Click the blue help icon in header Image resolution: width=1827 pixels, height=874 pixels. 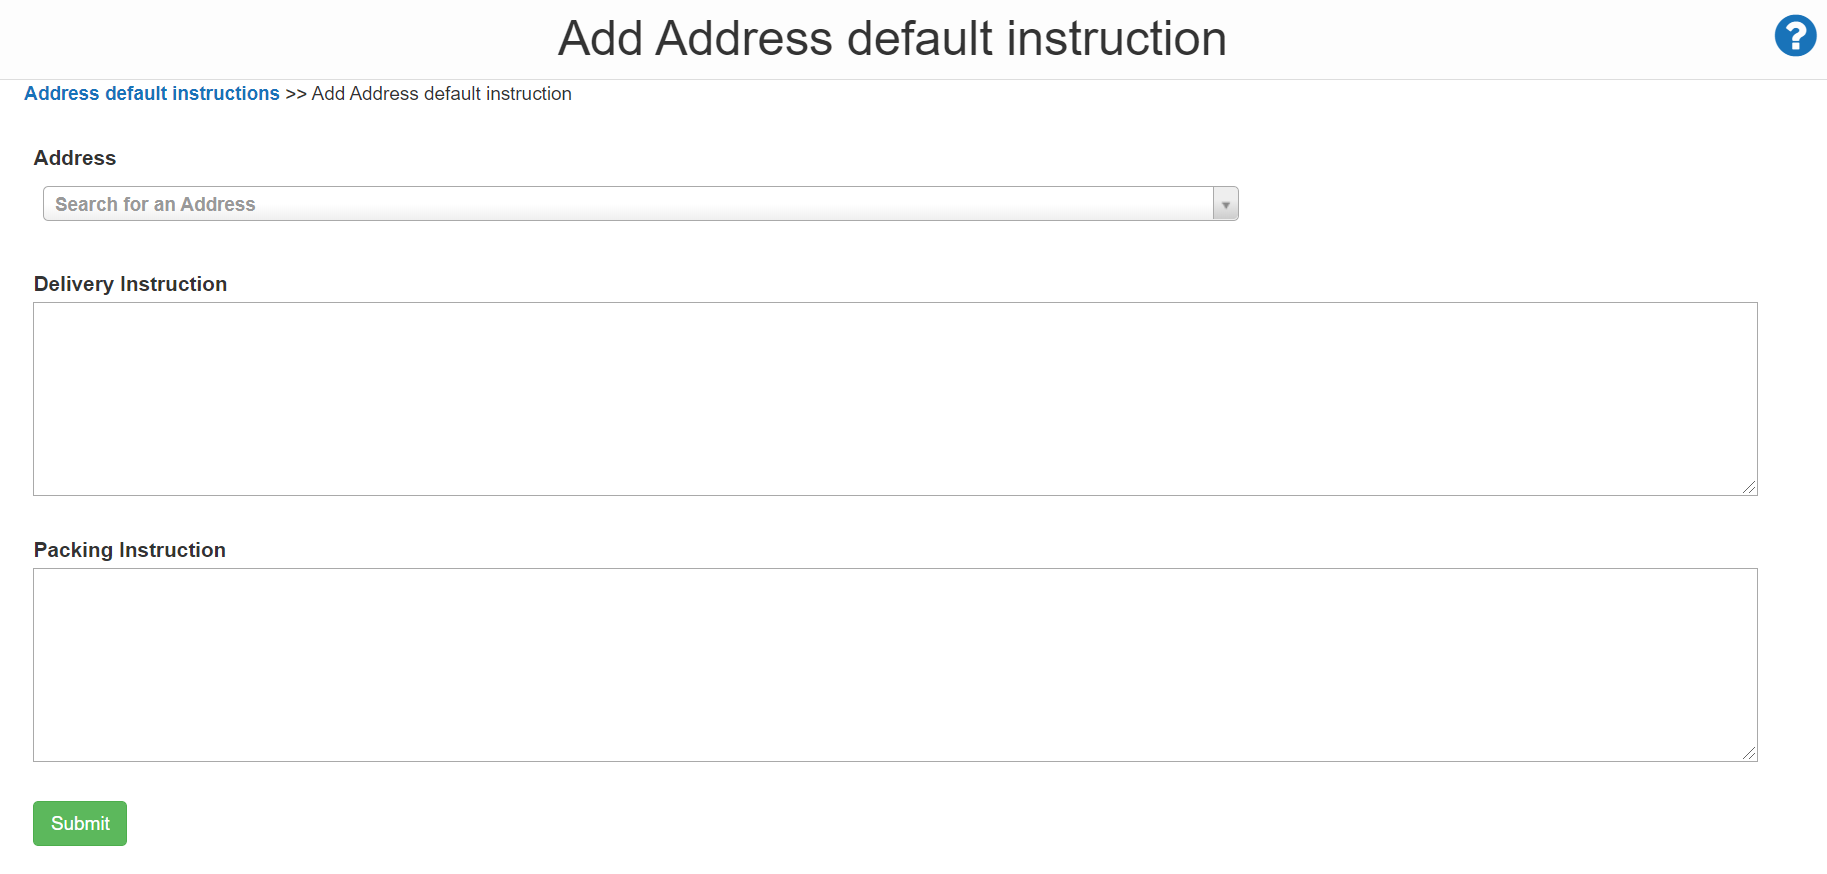pyautogui.click(x=1795, y=36)
